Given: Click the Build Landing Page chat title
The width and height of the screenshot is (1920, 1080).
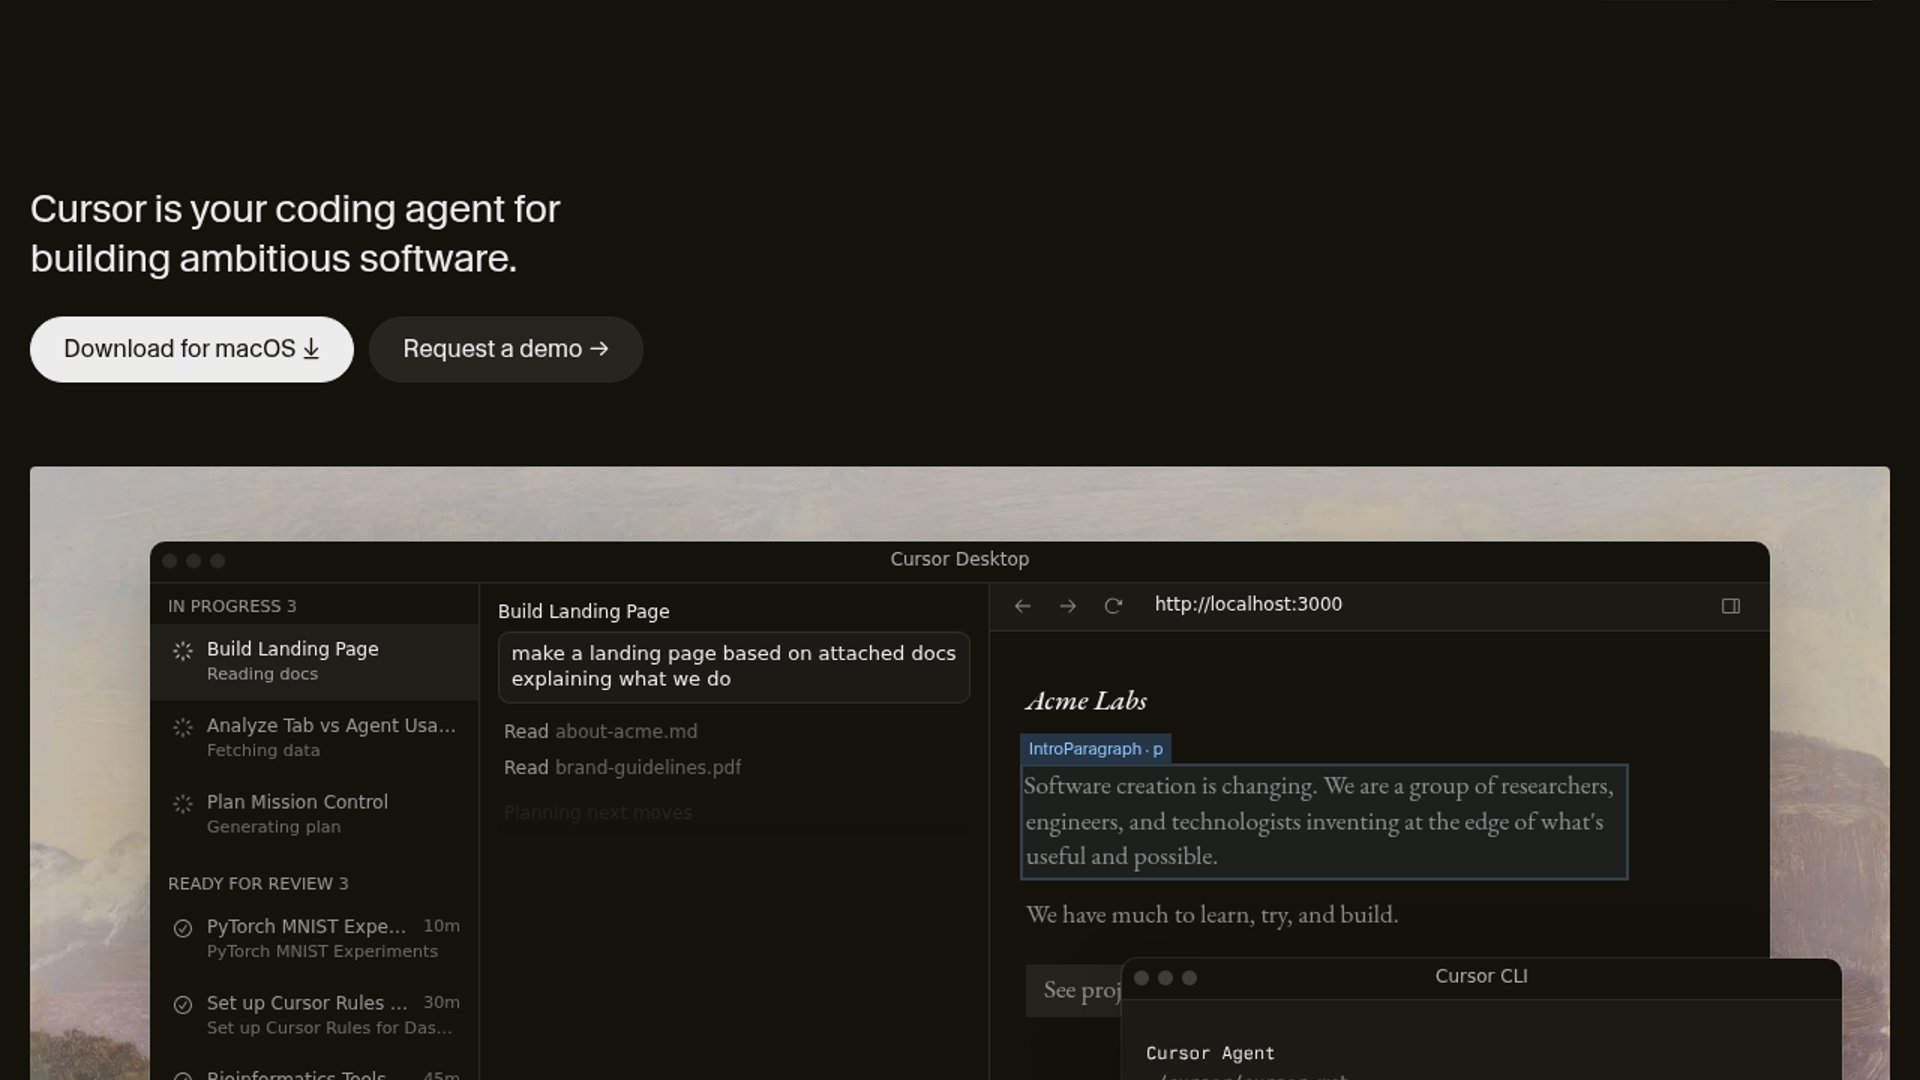Looking at the screenshot, I should [584, 612].
